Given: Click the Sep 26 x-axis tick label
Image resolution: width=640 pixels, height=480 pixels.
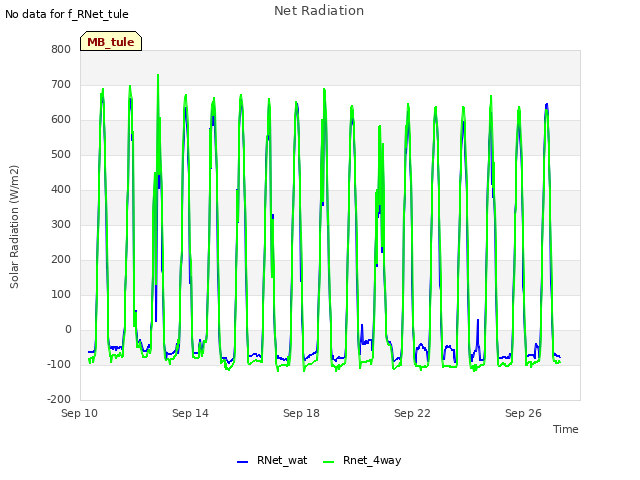Looking at the screenshot, I should (523, 413).
